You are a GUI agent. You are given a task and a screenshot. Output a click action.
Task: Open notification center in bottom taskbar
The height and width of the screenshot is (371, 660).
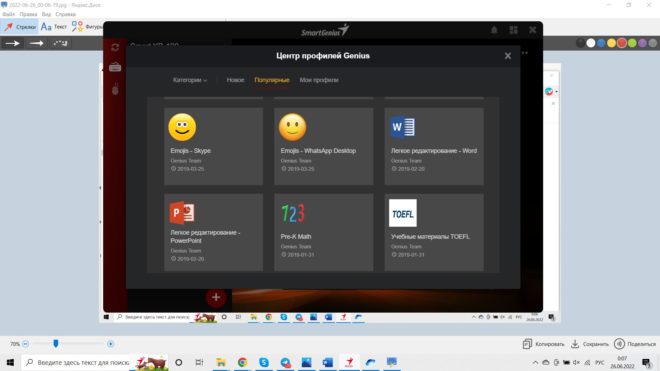(646, 362)
